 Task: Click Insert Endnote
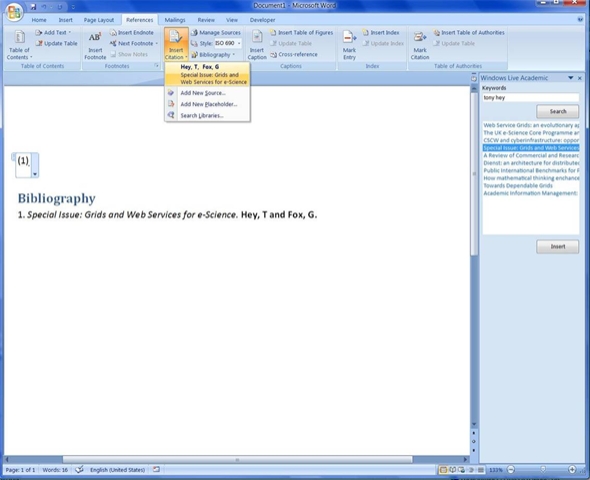132,32
